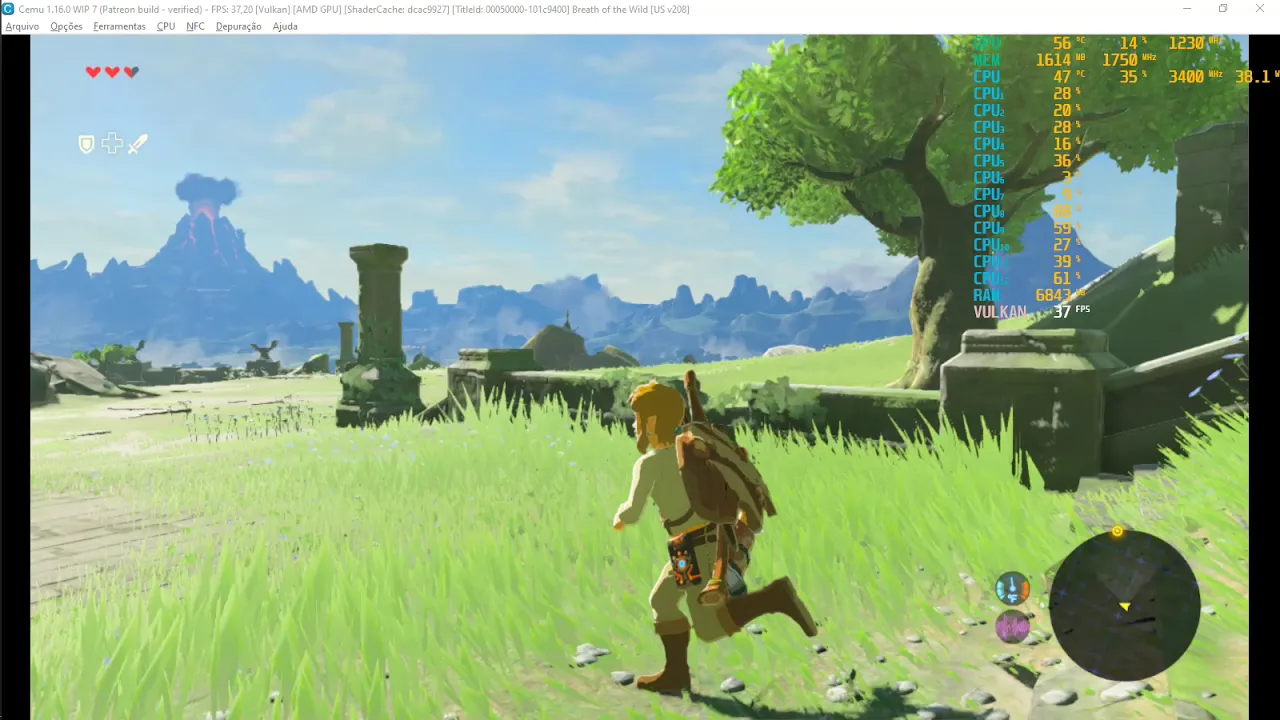The width and height of the screenshot is (1280, 720).
Task: Click the CPU power value 38.1 W
Action: (x=1252, y=77)
